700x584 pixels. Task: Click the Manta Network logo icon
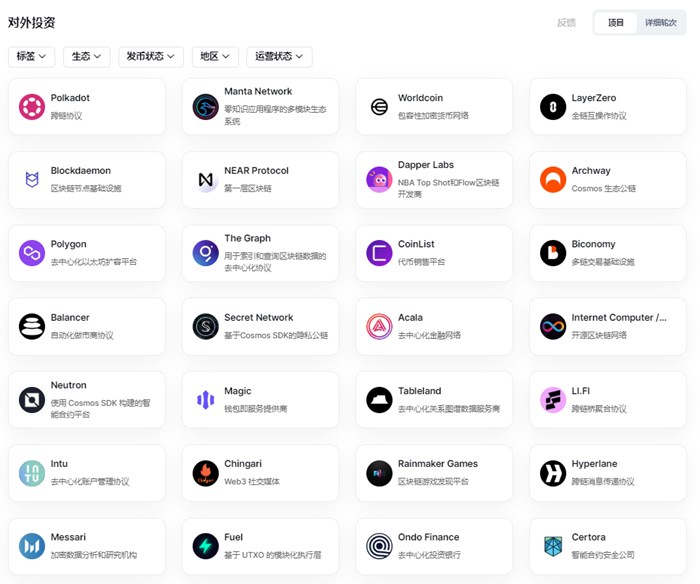click(206, 107)
